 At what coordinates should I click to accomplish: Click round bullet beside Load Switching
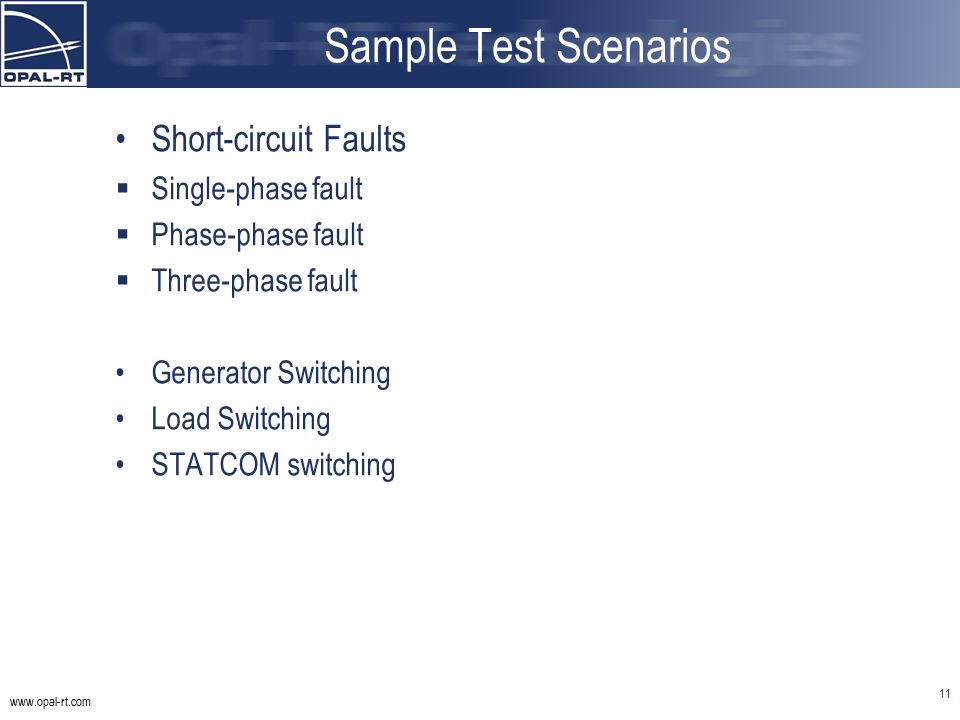coord(121,419)
